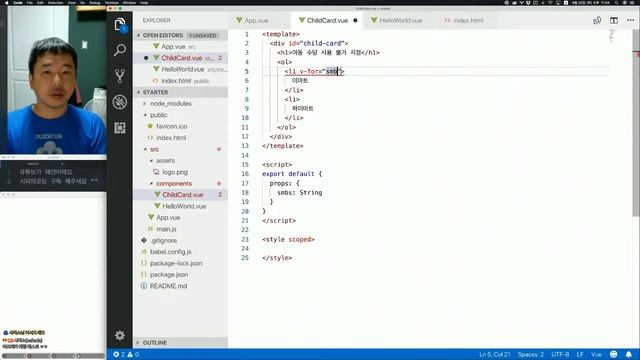Place cursor on style scoped tag
Viewport: 640px width, 360px height.
(x=288, y=239)
